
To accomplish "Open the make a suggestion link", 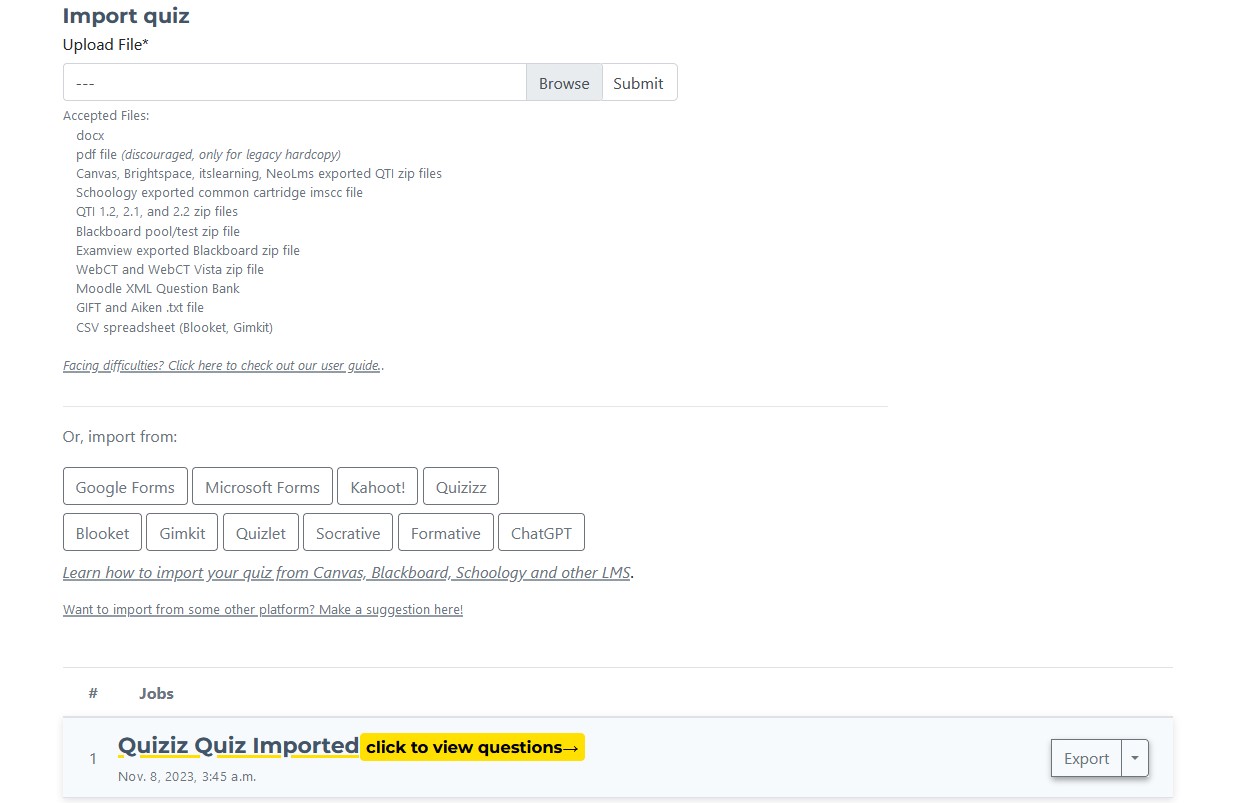I will click(x=263, y=610).
